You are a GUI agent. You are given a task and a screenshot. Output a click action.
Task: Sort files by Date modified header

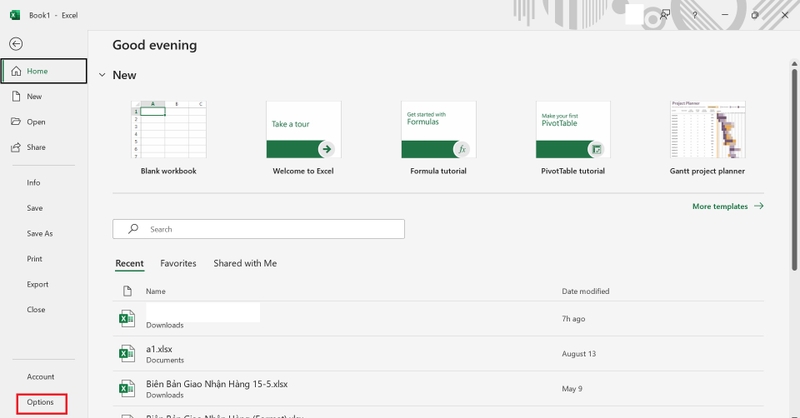586,291
